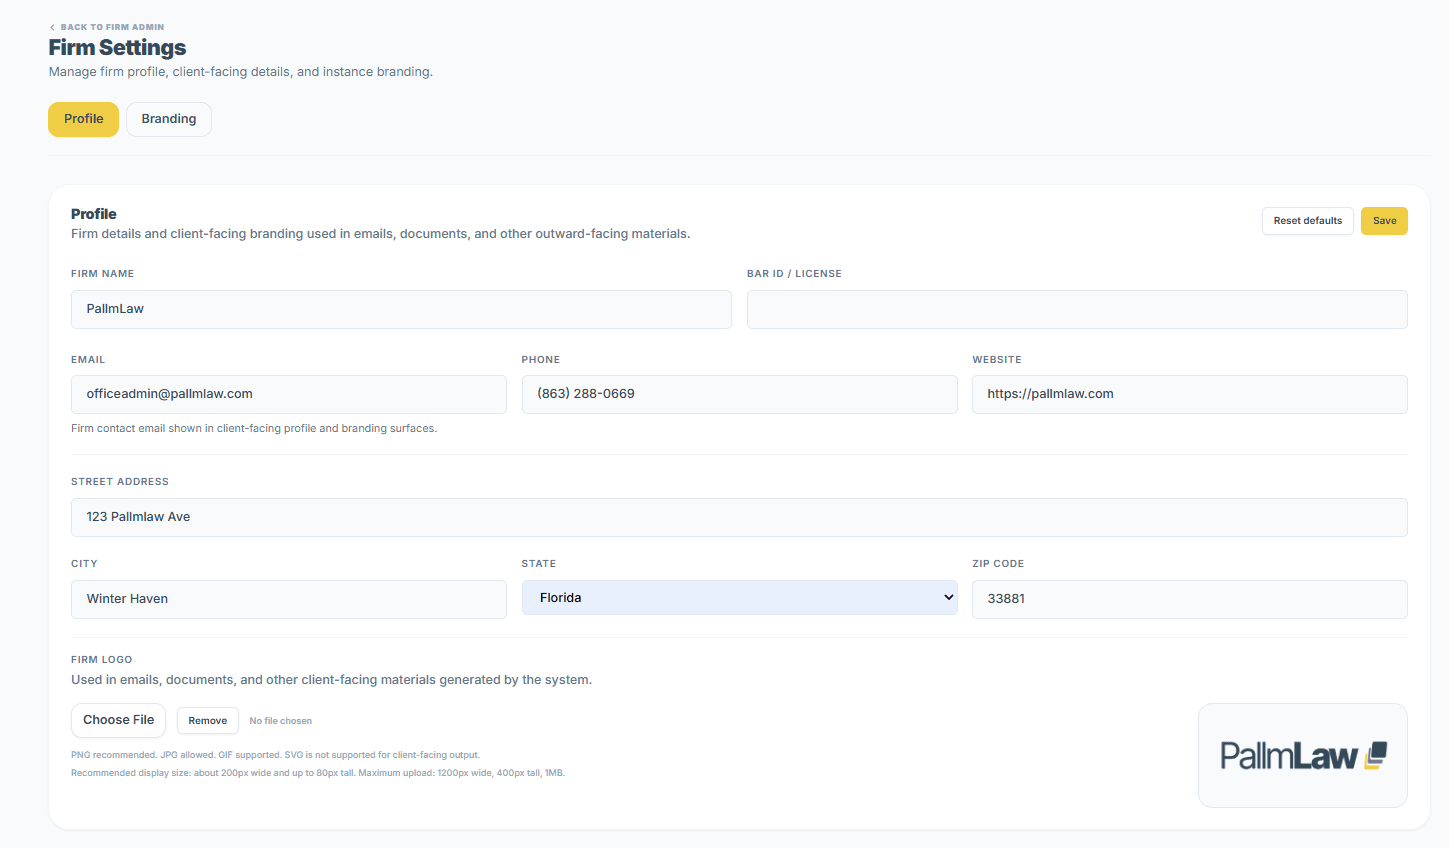The image size is (1449, 848).
Task: Open the Branding tab
Action: point(169,119)
